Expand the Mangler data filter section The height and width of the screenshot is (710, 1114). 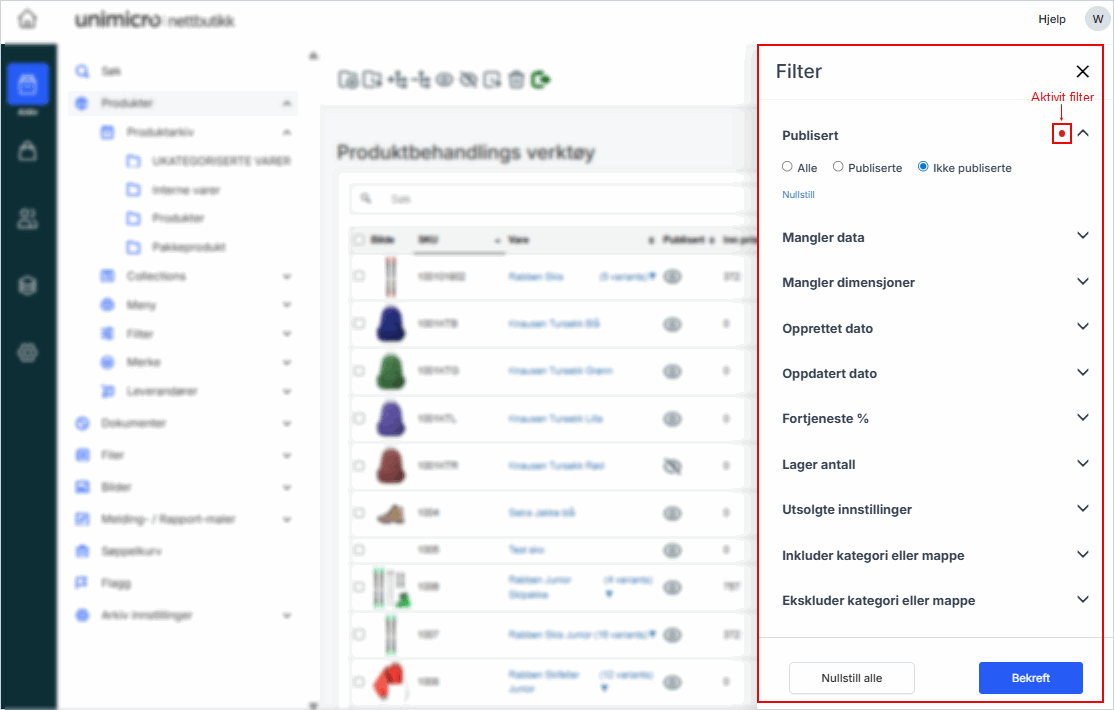click(x=1082, y=237)
